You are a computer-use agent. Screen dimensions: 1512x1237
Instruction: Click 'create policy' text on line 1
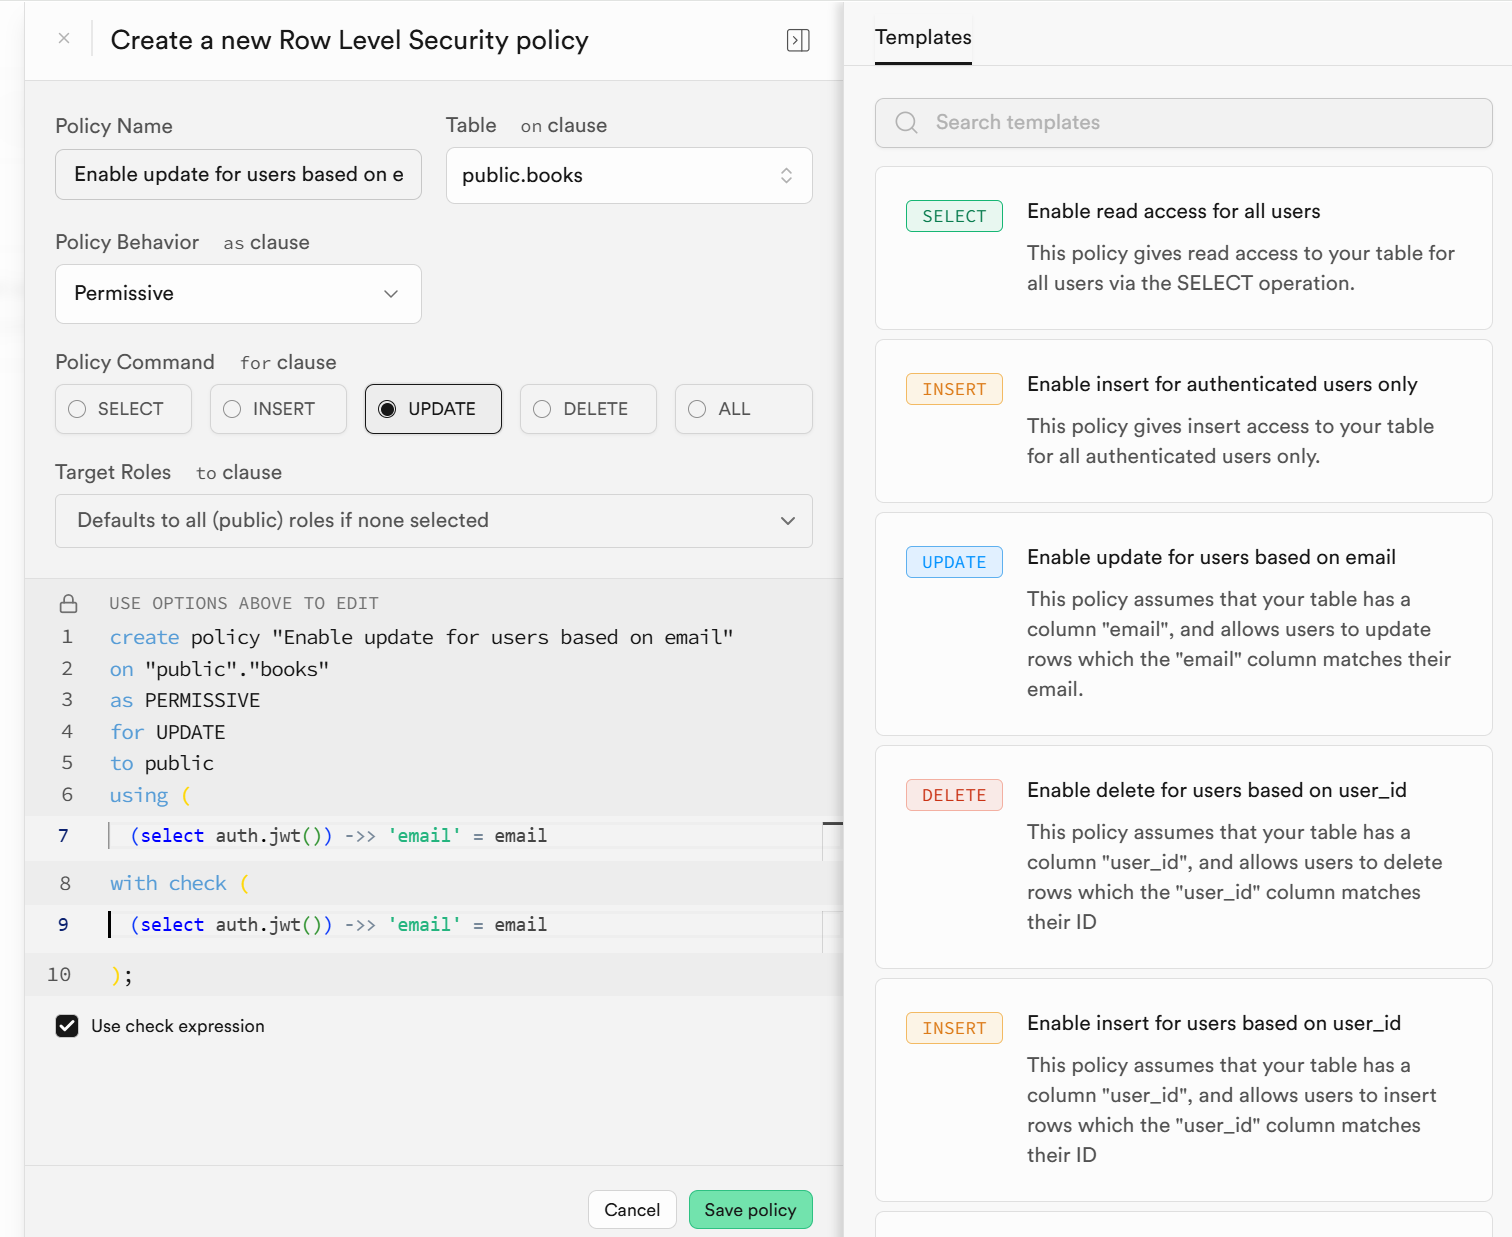tap(185, 638)
